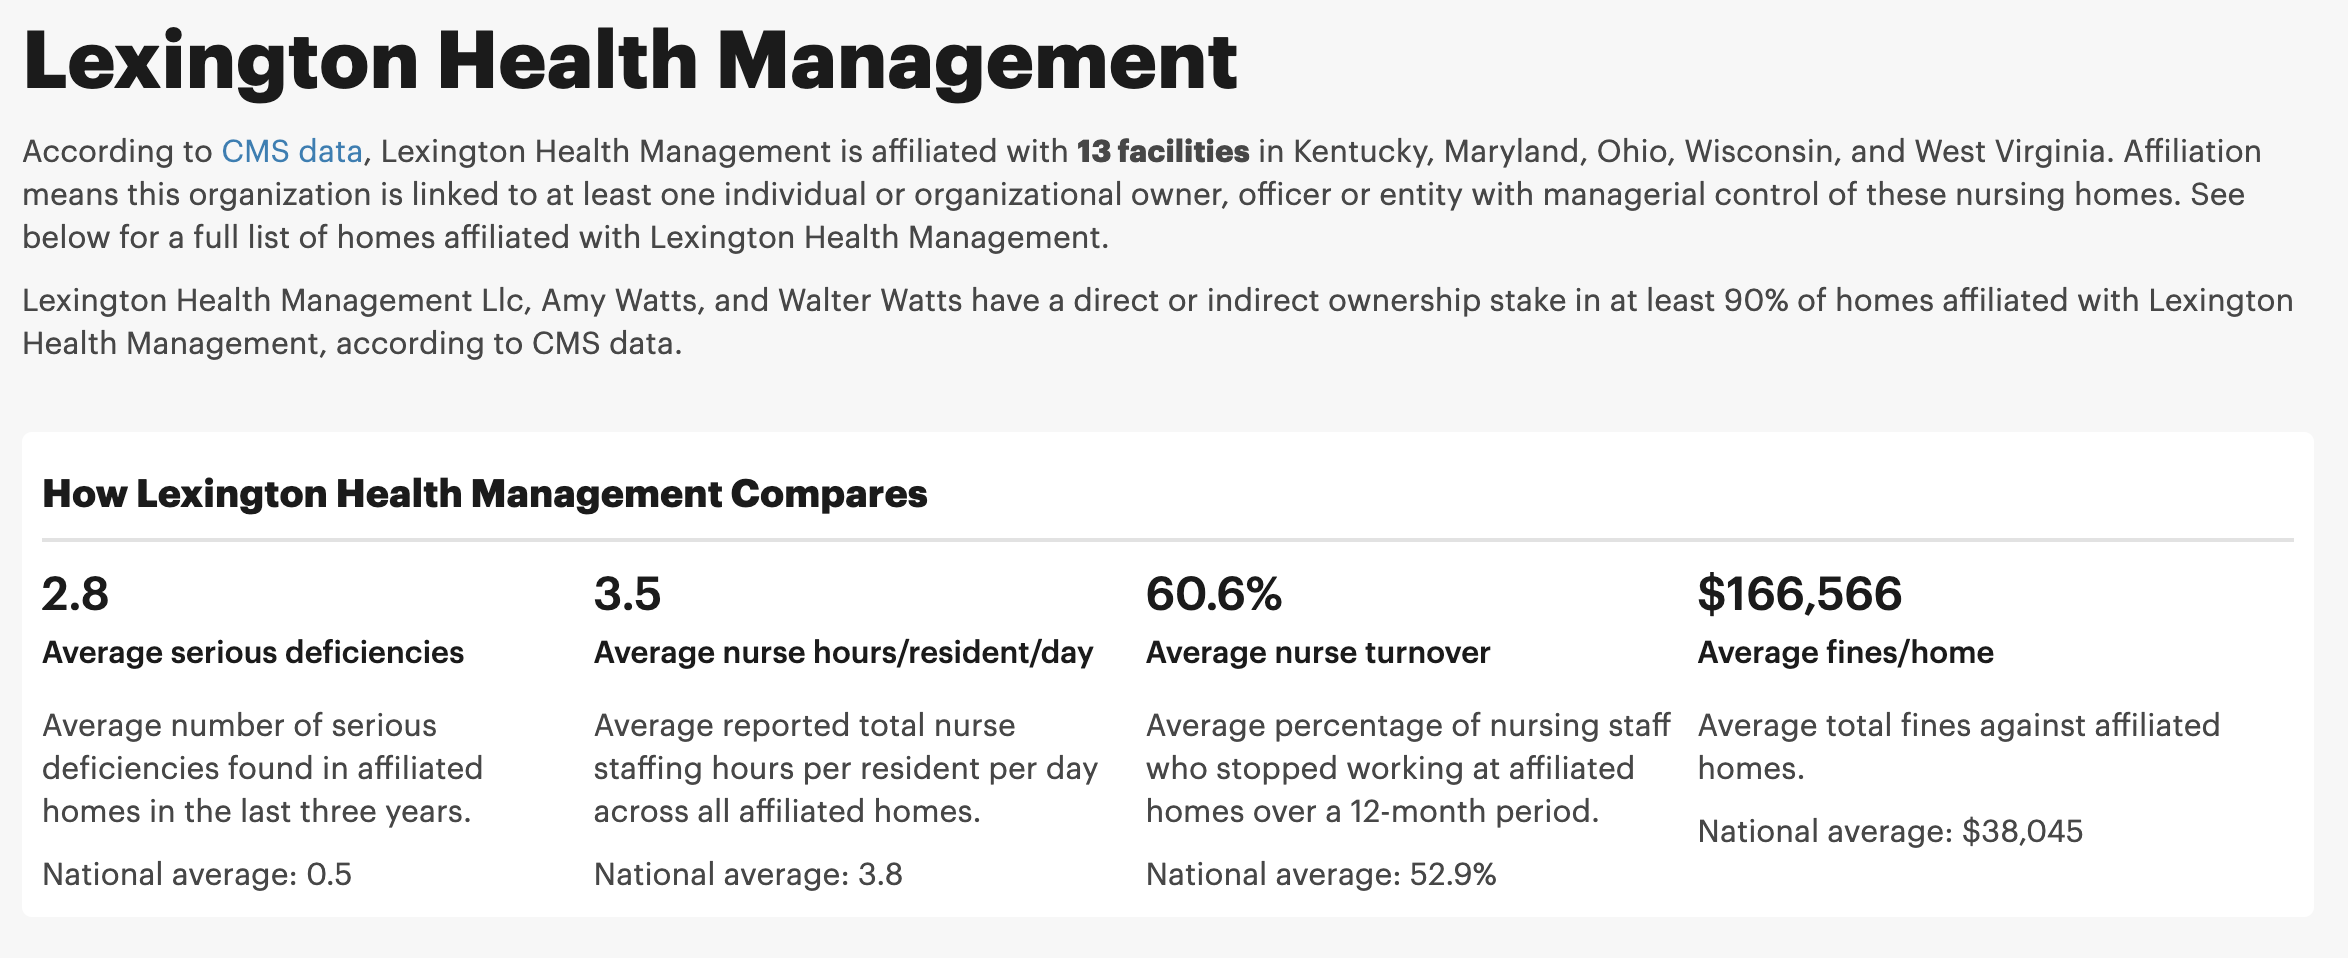
Task: Click the nurse staffing hours description paragraph
Action: click(845, 768)
